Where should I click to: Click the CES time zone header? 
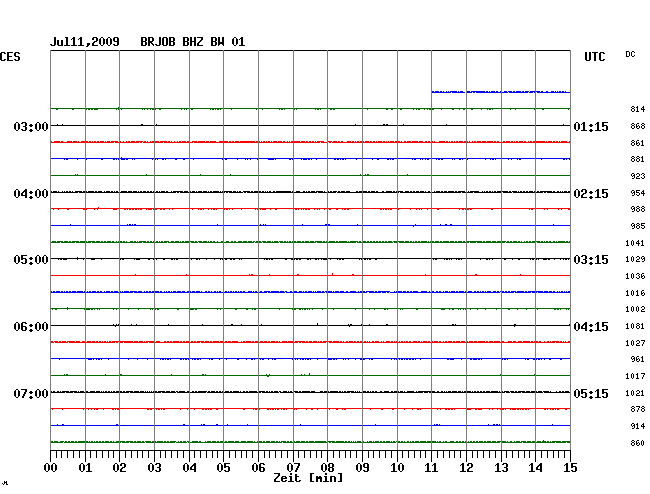(x=10, y=57)
